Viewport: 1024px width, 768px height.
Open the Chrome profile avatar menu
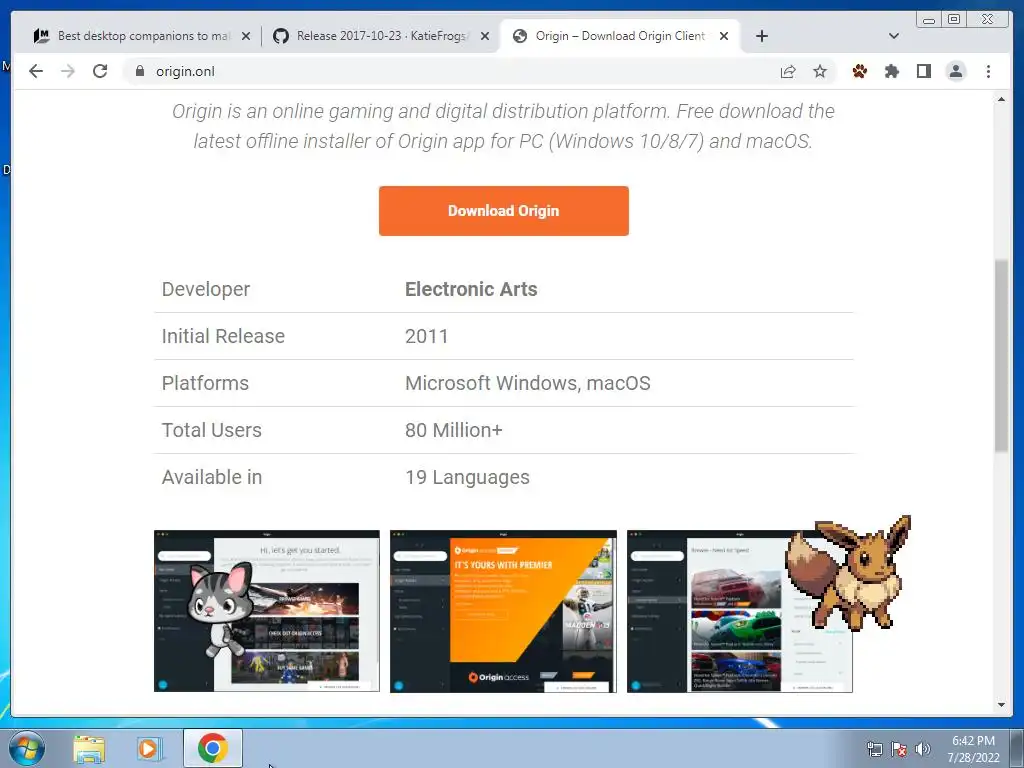(955, 71)
